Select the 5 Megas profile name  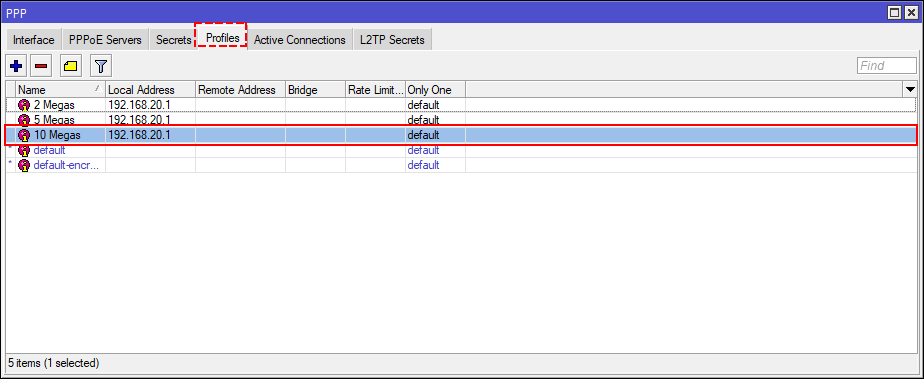(54, 120)
